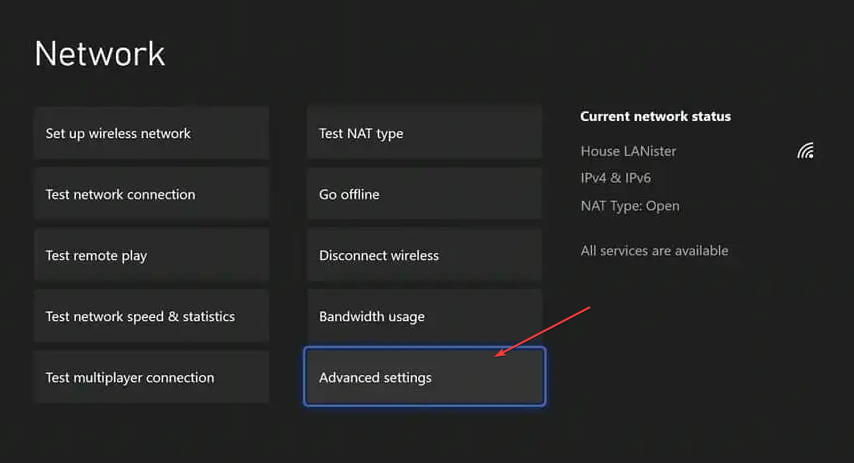This screenshot has width=854, height=463.
Task: Start the Test remote play option
Action: (151, 255)
